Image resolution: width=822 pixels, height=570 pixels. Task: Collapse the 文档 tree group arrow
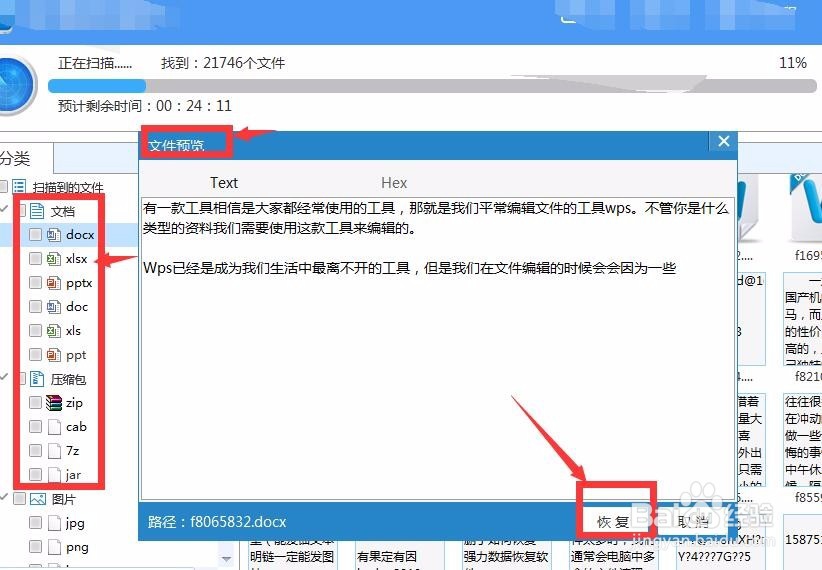(4, 210)
